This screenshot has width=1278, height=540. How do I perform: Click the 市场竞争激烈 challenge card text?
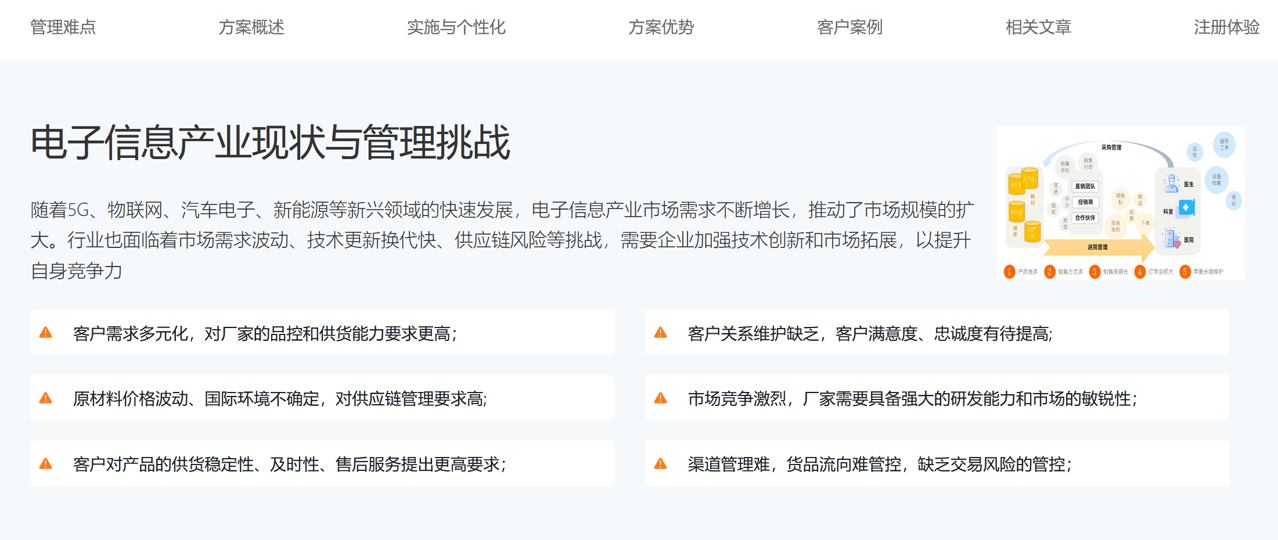tap(912, 398)
